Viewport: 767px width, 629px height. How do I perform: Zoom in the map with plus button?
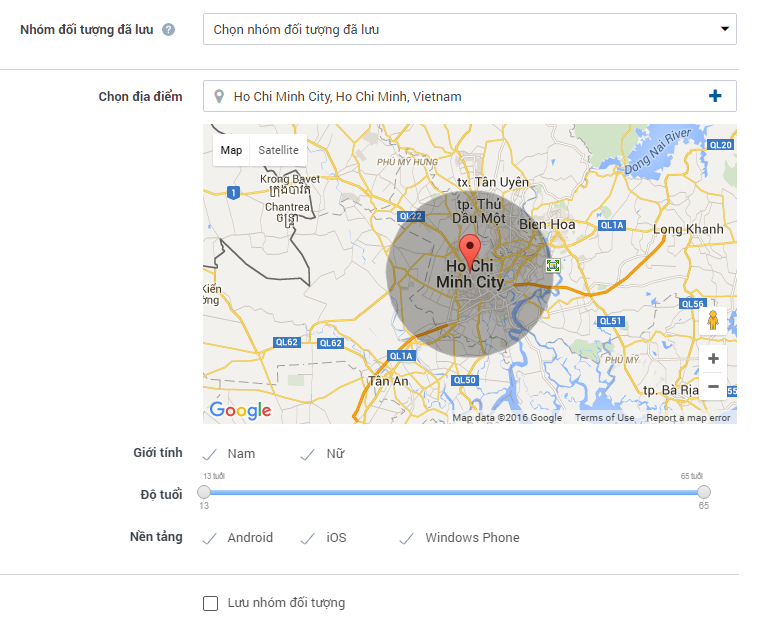click(x=713, y=359)
